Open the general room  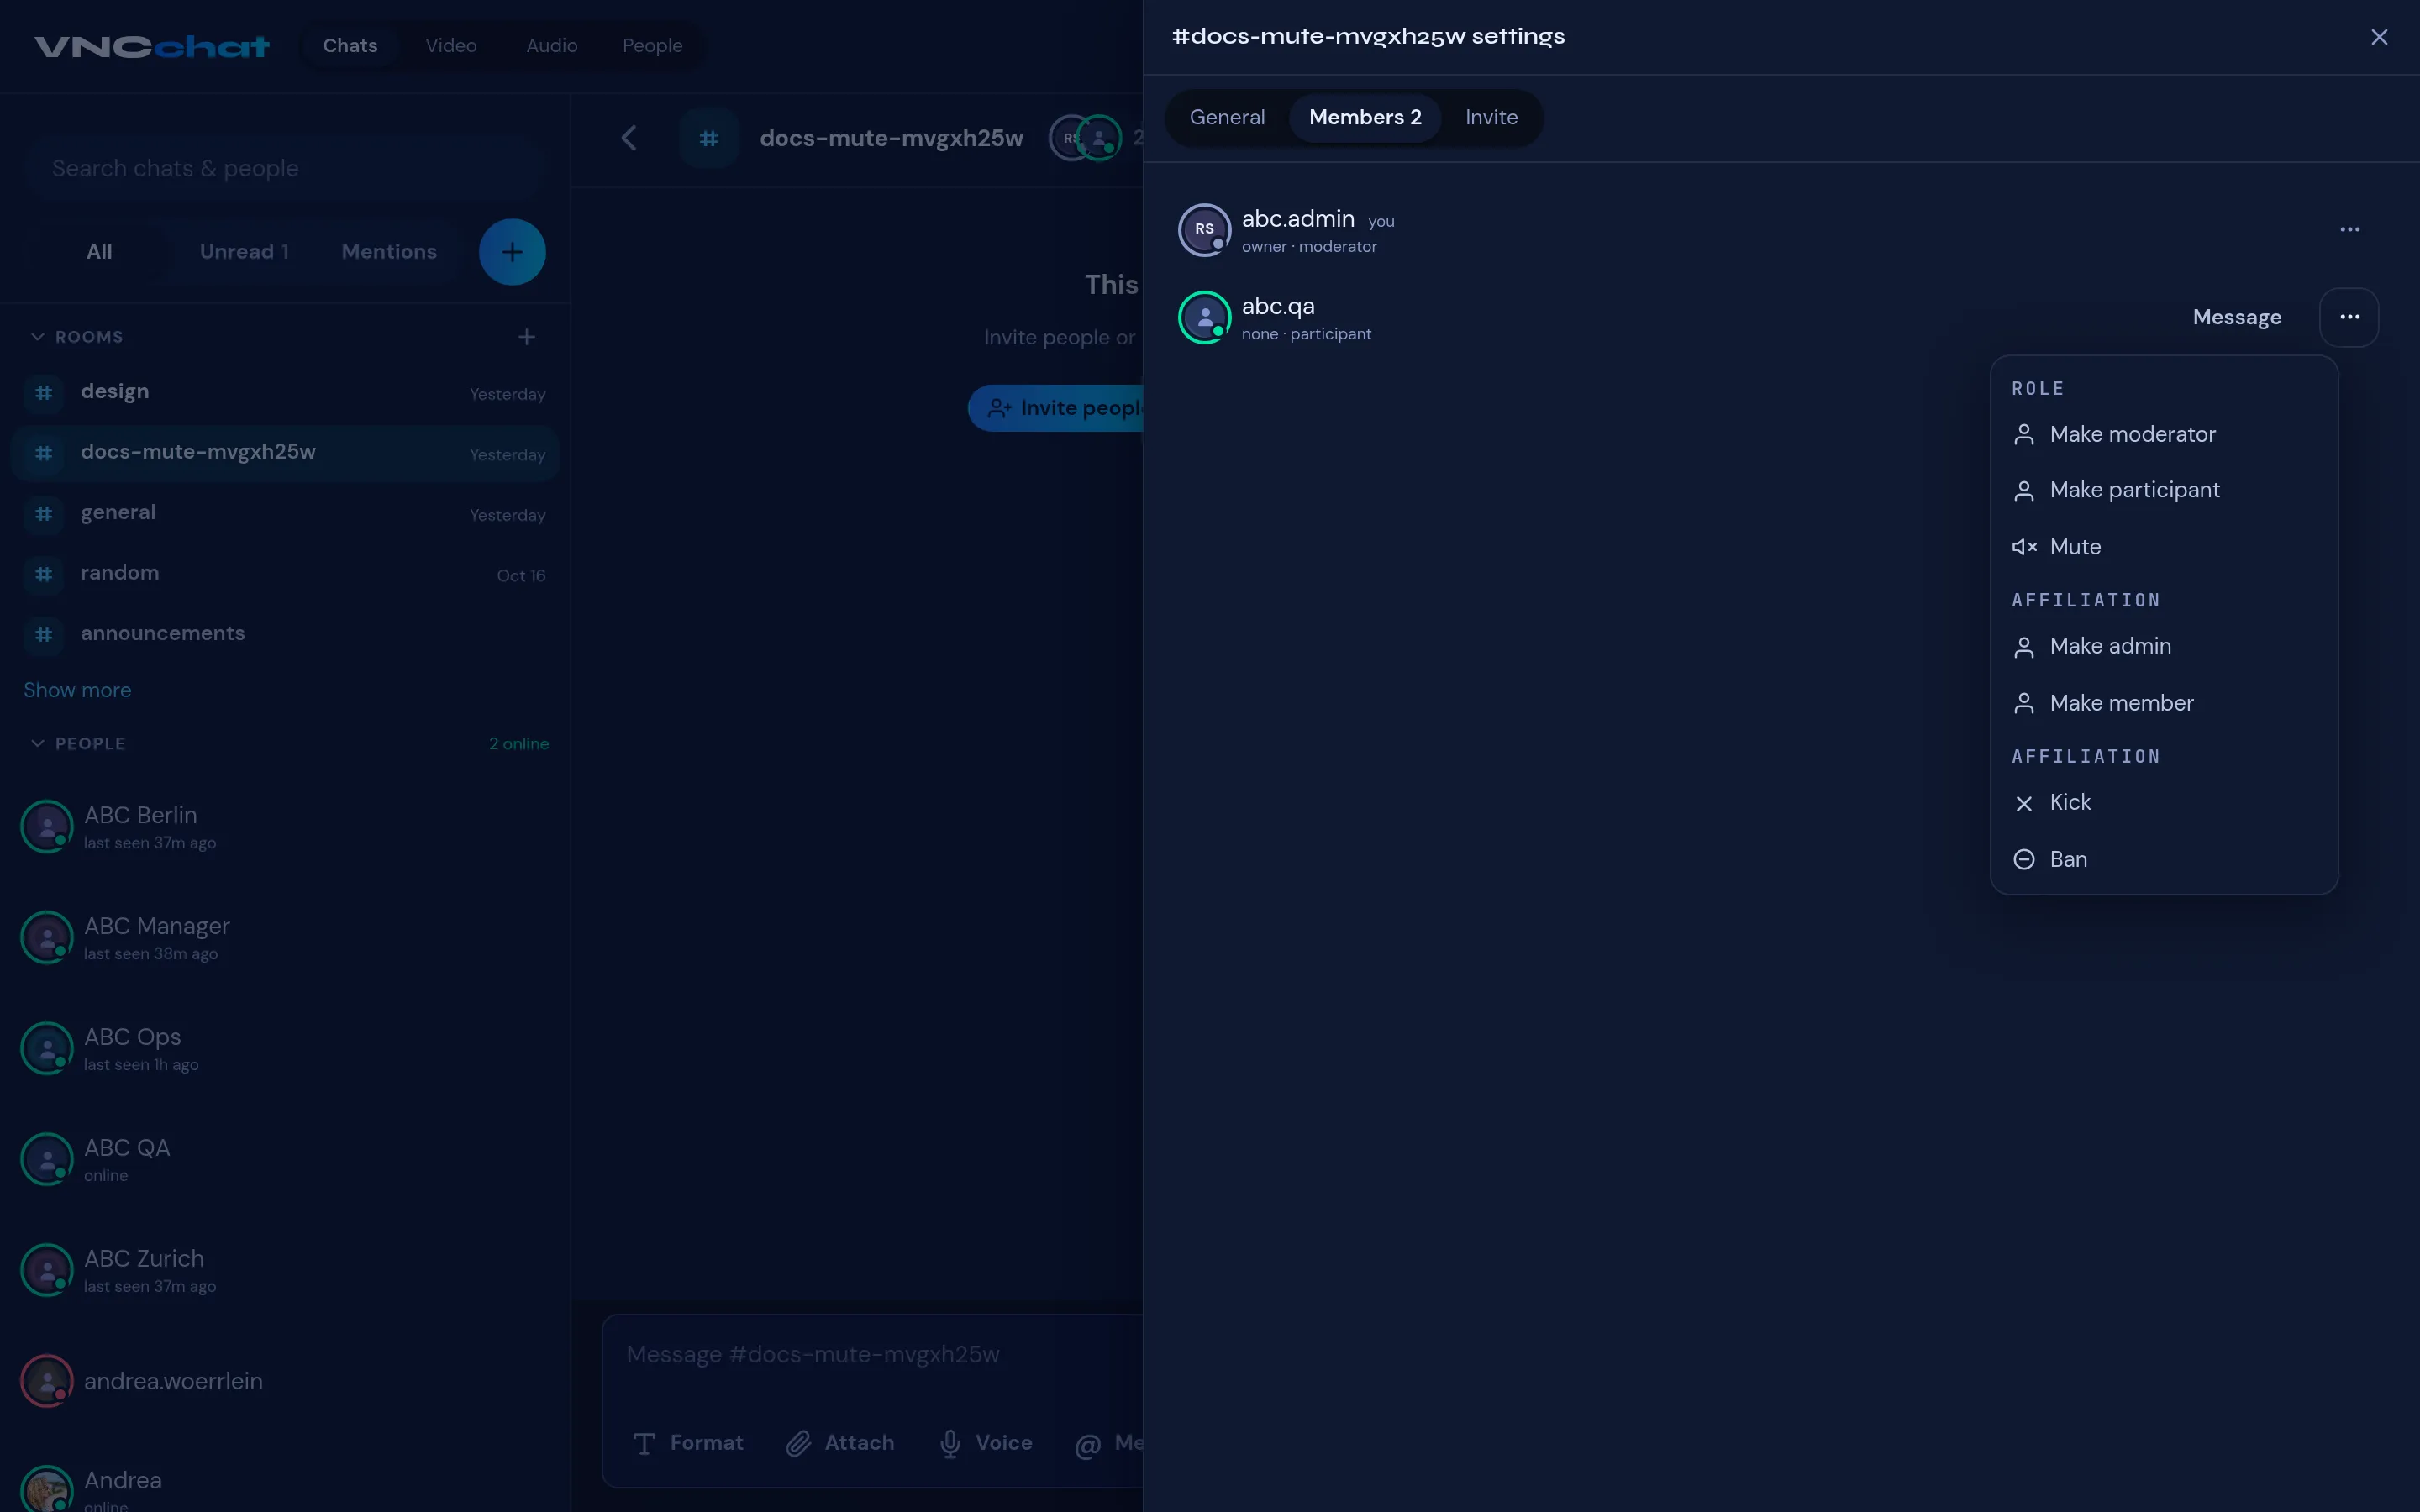coord(285,513)
